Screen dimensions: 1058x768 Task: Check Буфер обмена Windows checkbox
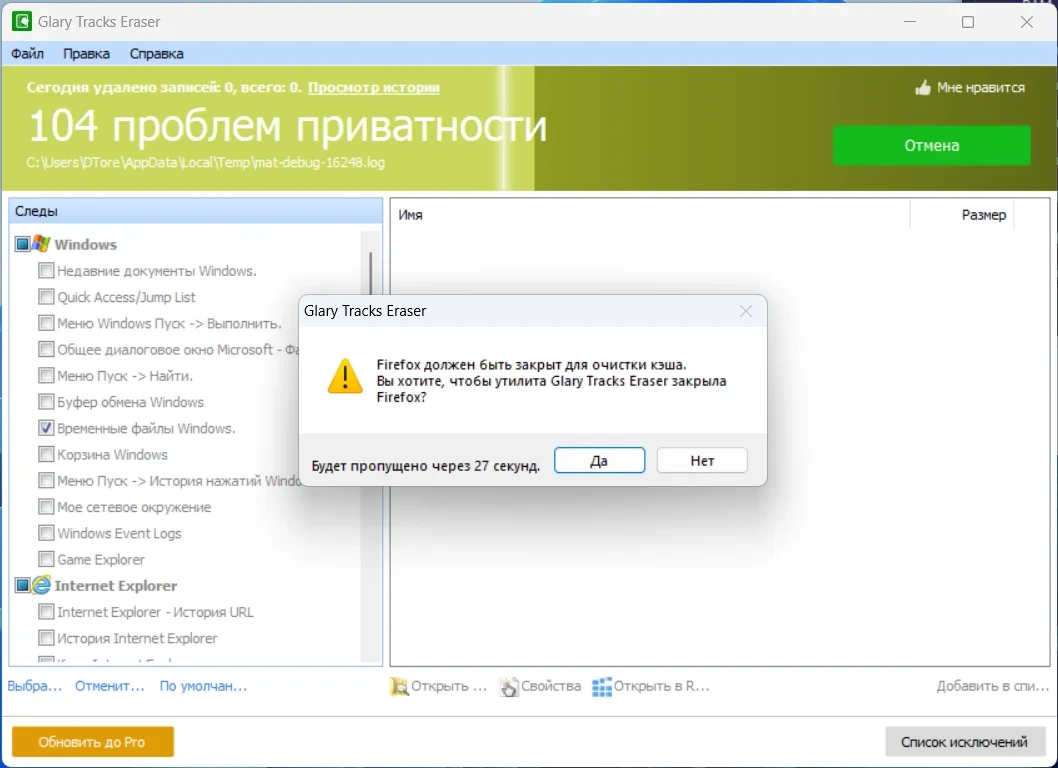(46, 402)
